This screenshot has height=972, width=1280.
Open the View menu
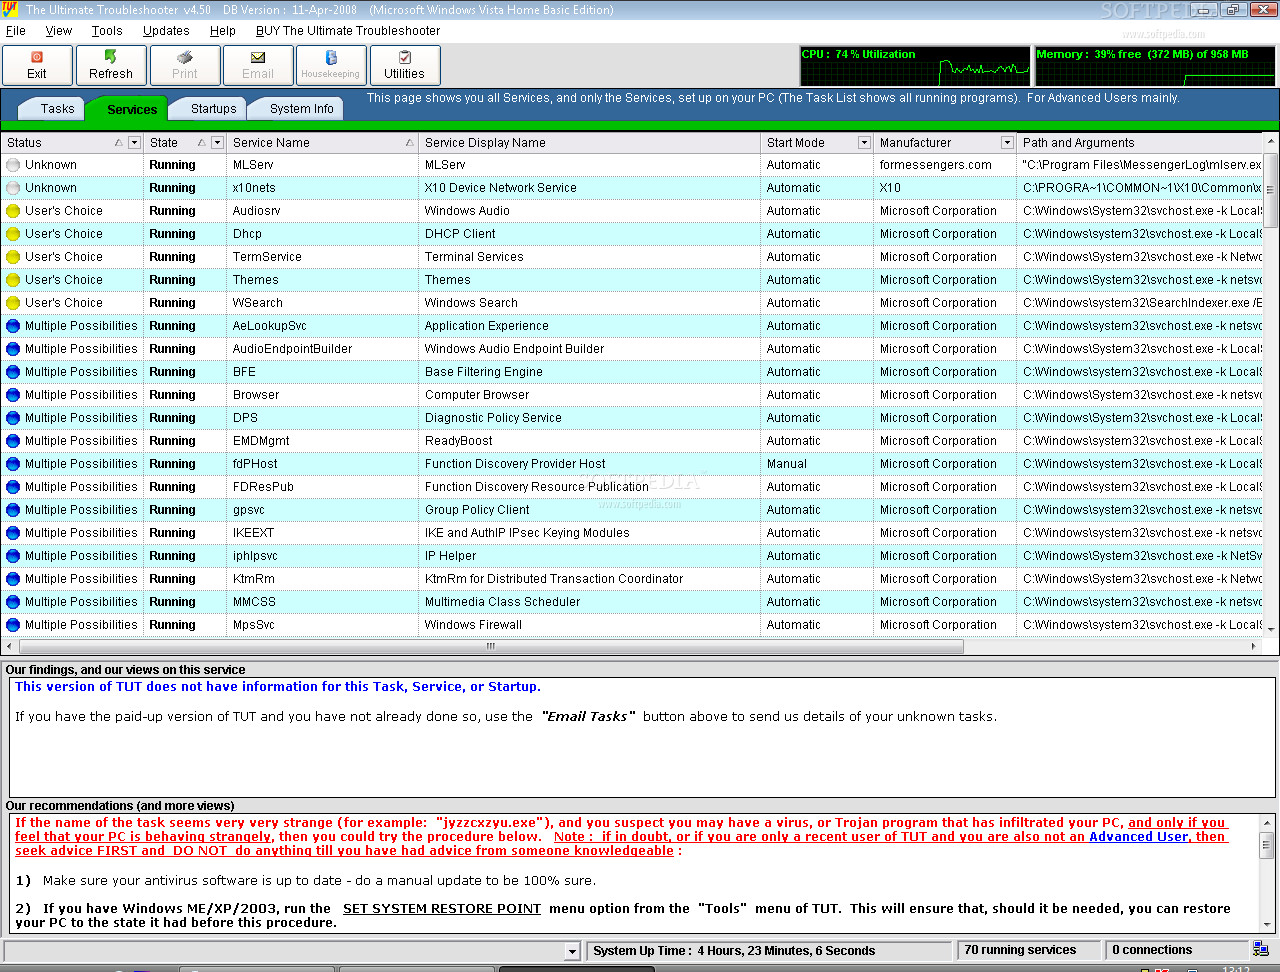59,31
